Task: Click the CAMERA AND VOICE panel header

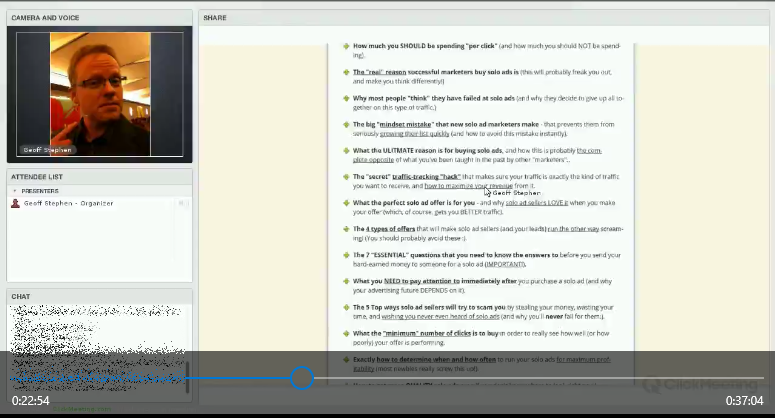Action: click(99, 18)
